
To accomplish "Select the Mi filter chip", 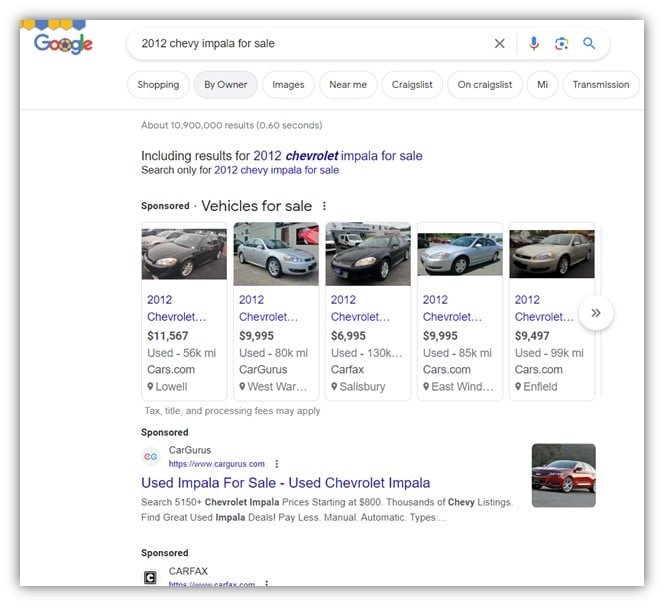I will point(542,85).
